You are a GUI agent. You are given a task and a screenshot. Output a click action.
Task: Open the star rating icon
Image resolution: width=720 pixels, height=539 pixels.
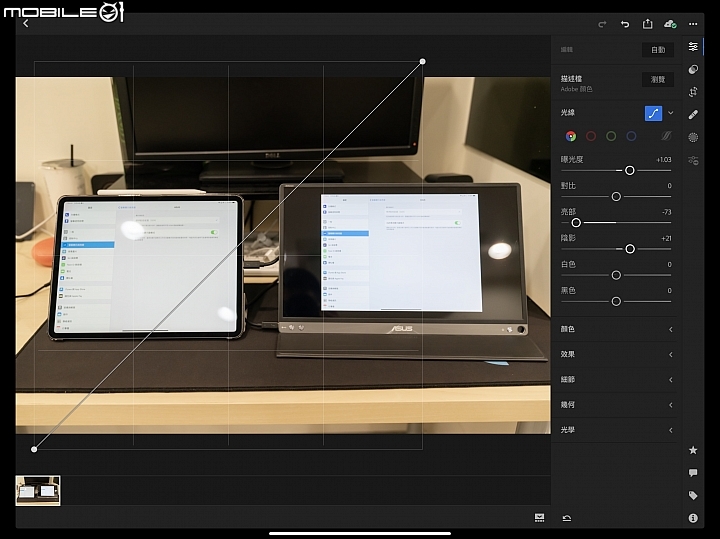point(693,450)
